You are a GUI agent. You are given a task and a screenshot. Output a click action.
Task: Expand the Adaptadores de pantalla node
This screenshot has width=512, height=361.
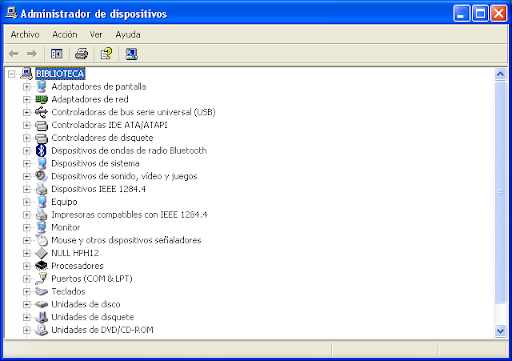[x=26, y=87]
